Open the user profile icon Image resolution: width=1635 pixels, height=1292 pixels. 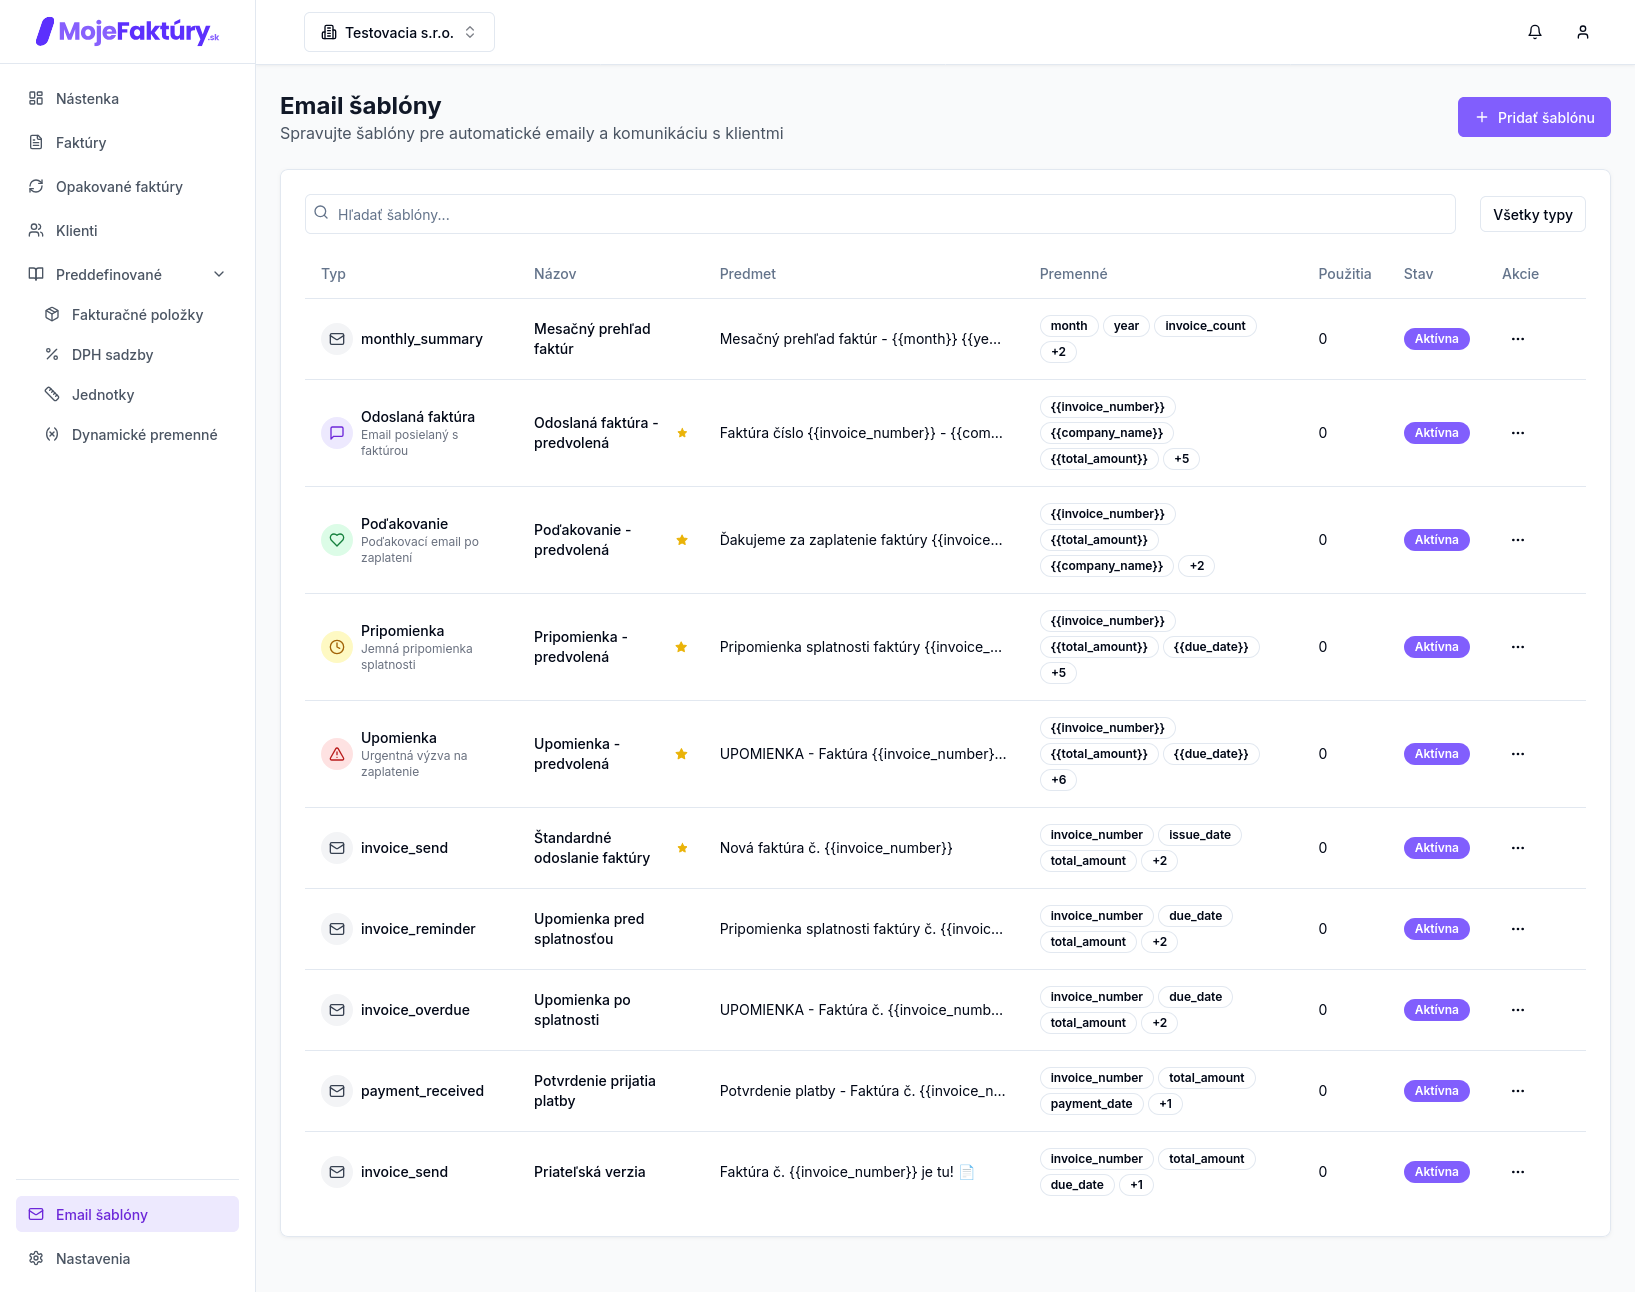click(x=1583, y=32)
